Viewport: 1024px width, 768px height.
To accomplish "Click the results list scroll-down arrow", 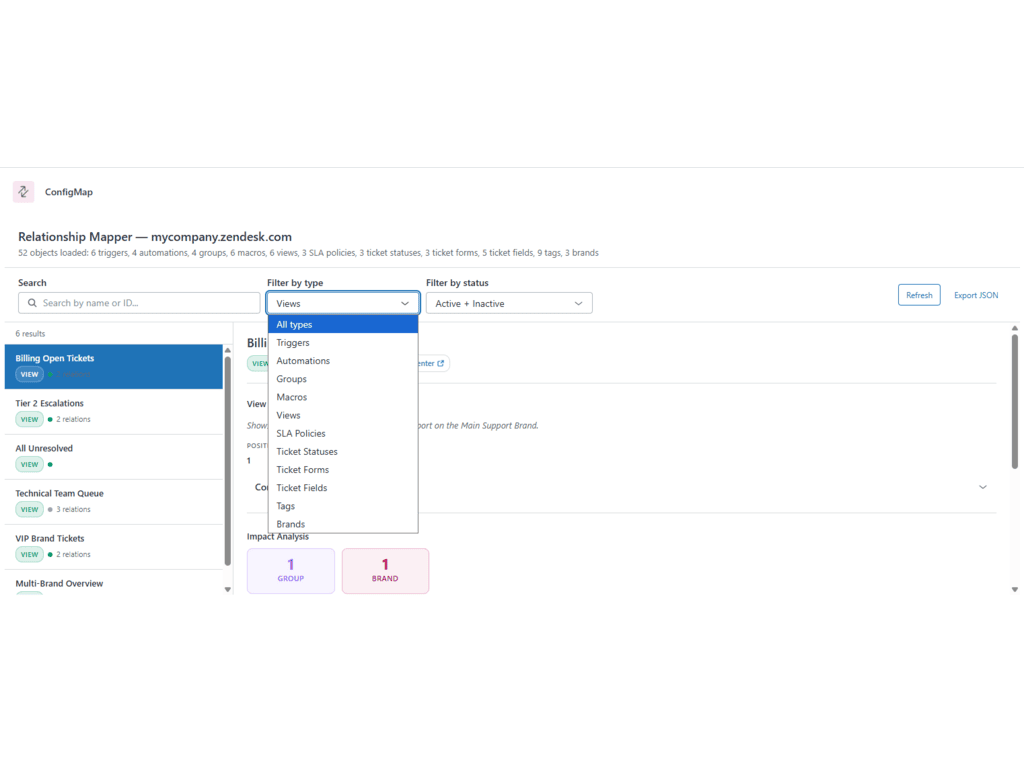I will click(x=228, y=589).
